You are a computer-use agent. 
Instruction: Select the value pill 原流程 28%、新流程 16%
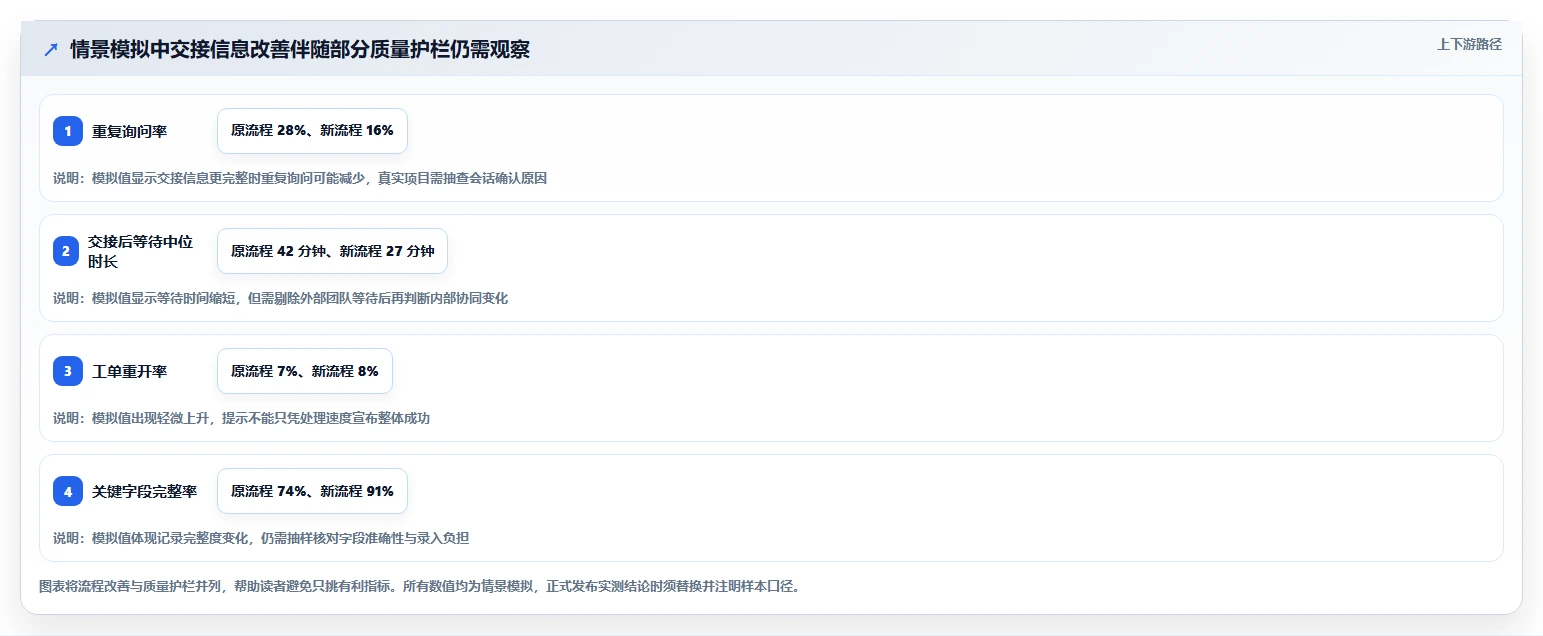(x=312, y=131)
